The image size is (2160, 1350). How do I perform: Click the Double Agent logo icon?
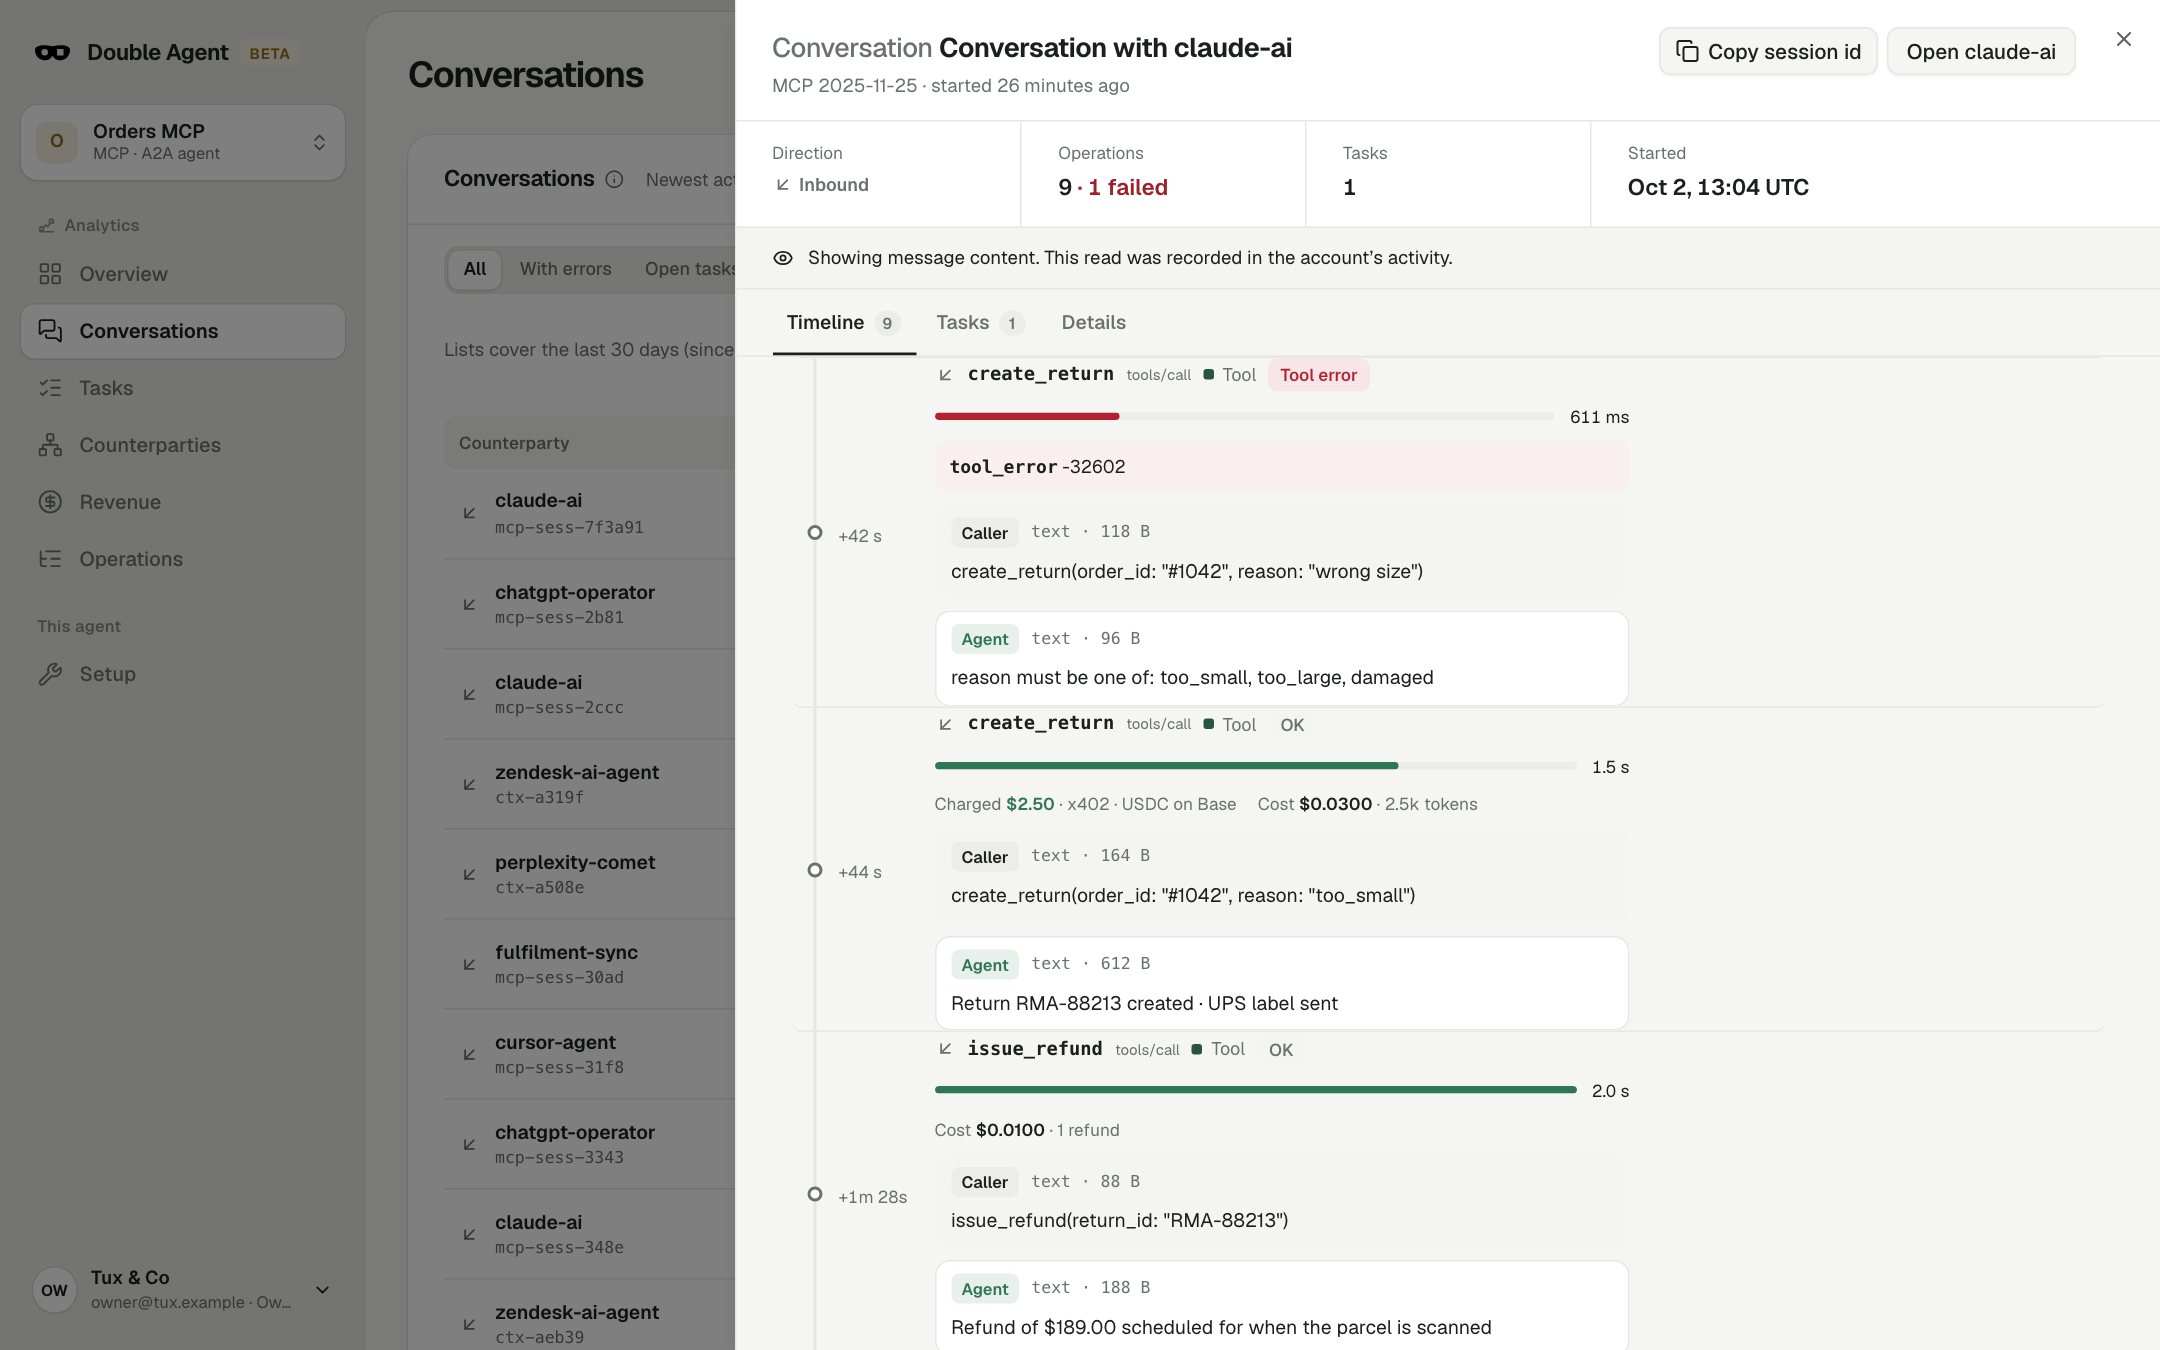(52, 52)
